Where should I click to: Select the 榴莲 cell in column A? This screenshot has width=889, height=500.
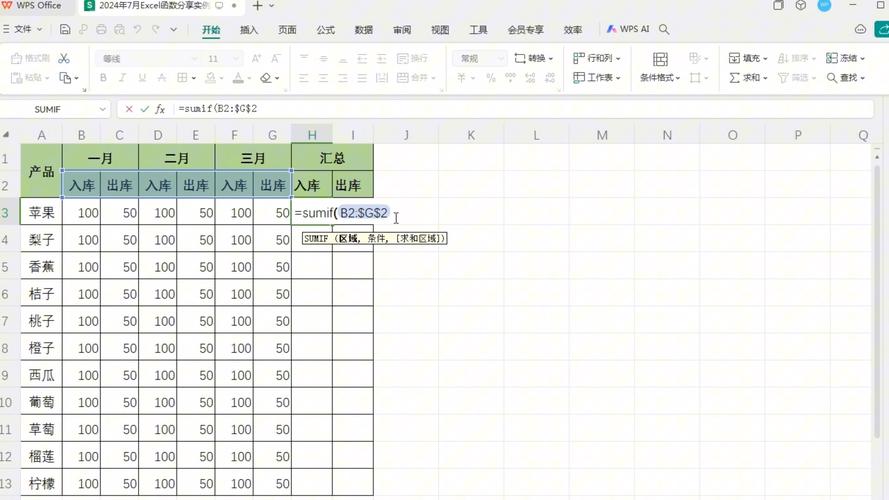coord(41,456)
